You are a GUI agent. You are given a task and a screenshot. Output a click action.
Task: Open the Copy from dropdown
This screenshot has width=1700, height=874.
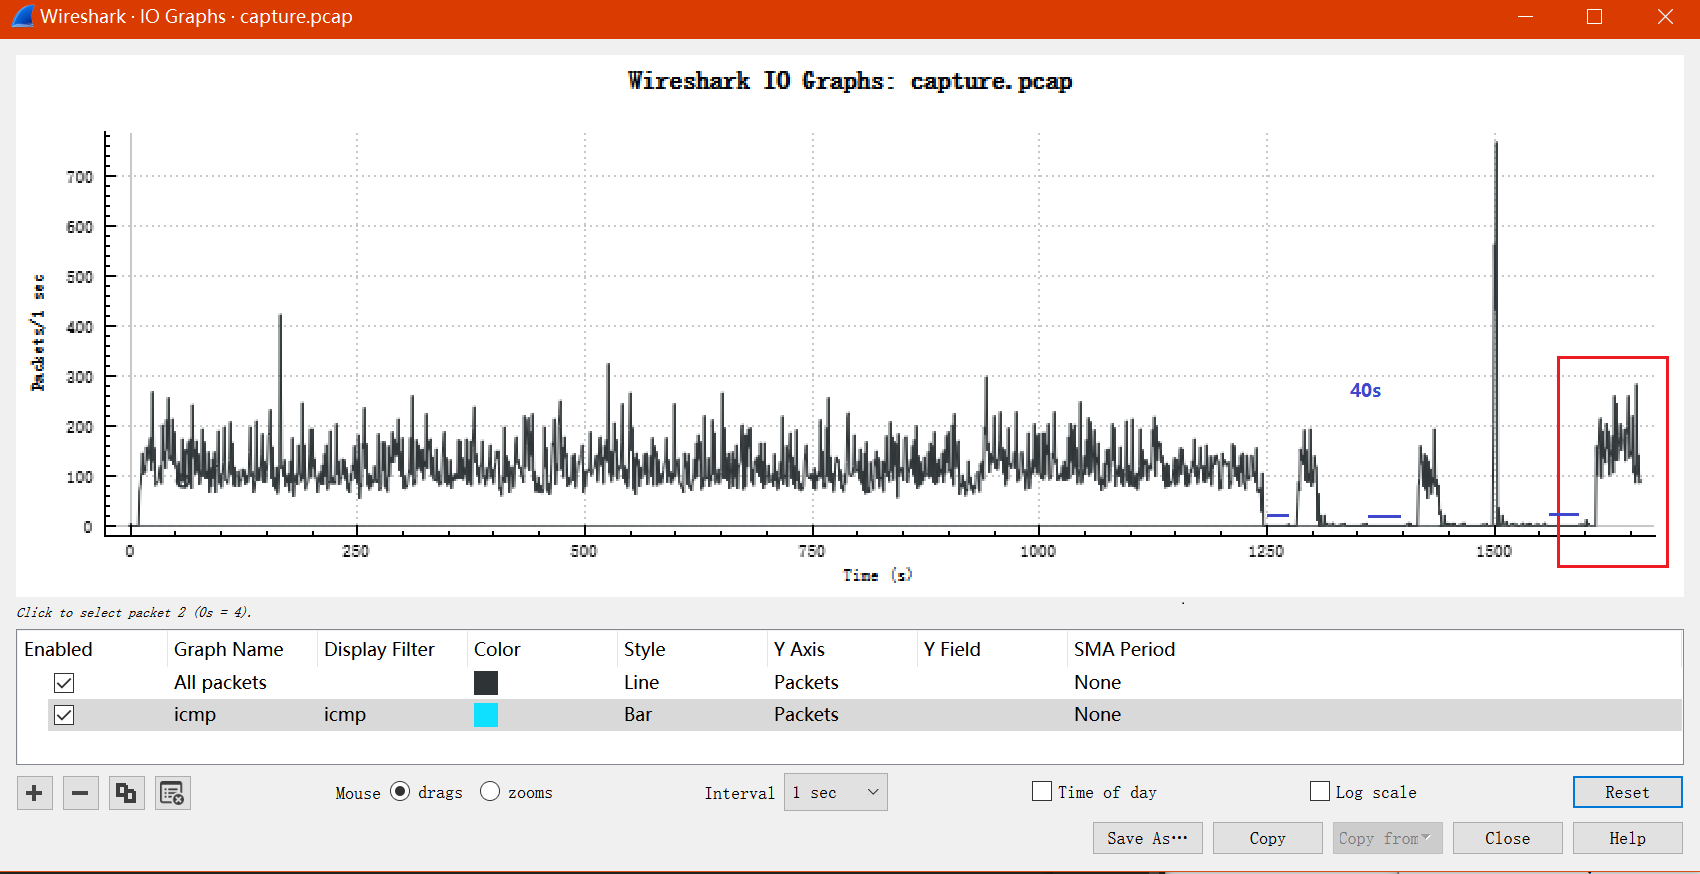click(x=1387, y=838)
